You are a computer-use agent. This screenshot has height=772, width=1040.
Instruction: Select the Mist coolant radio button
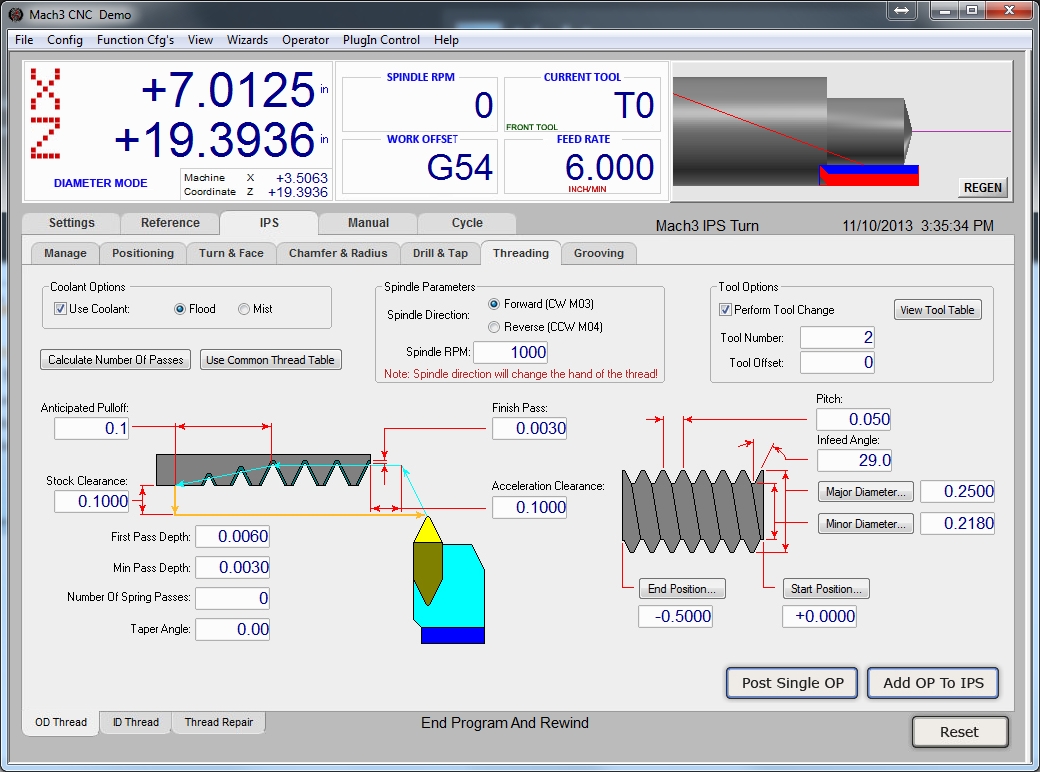(x=243, y=309)
